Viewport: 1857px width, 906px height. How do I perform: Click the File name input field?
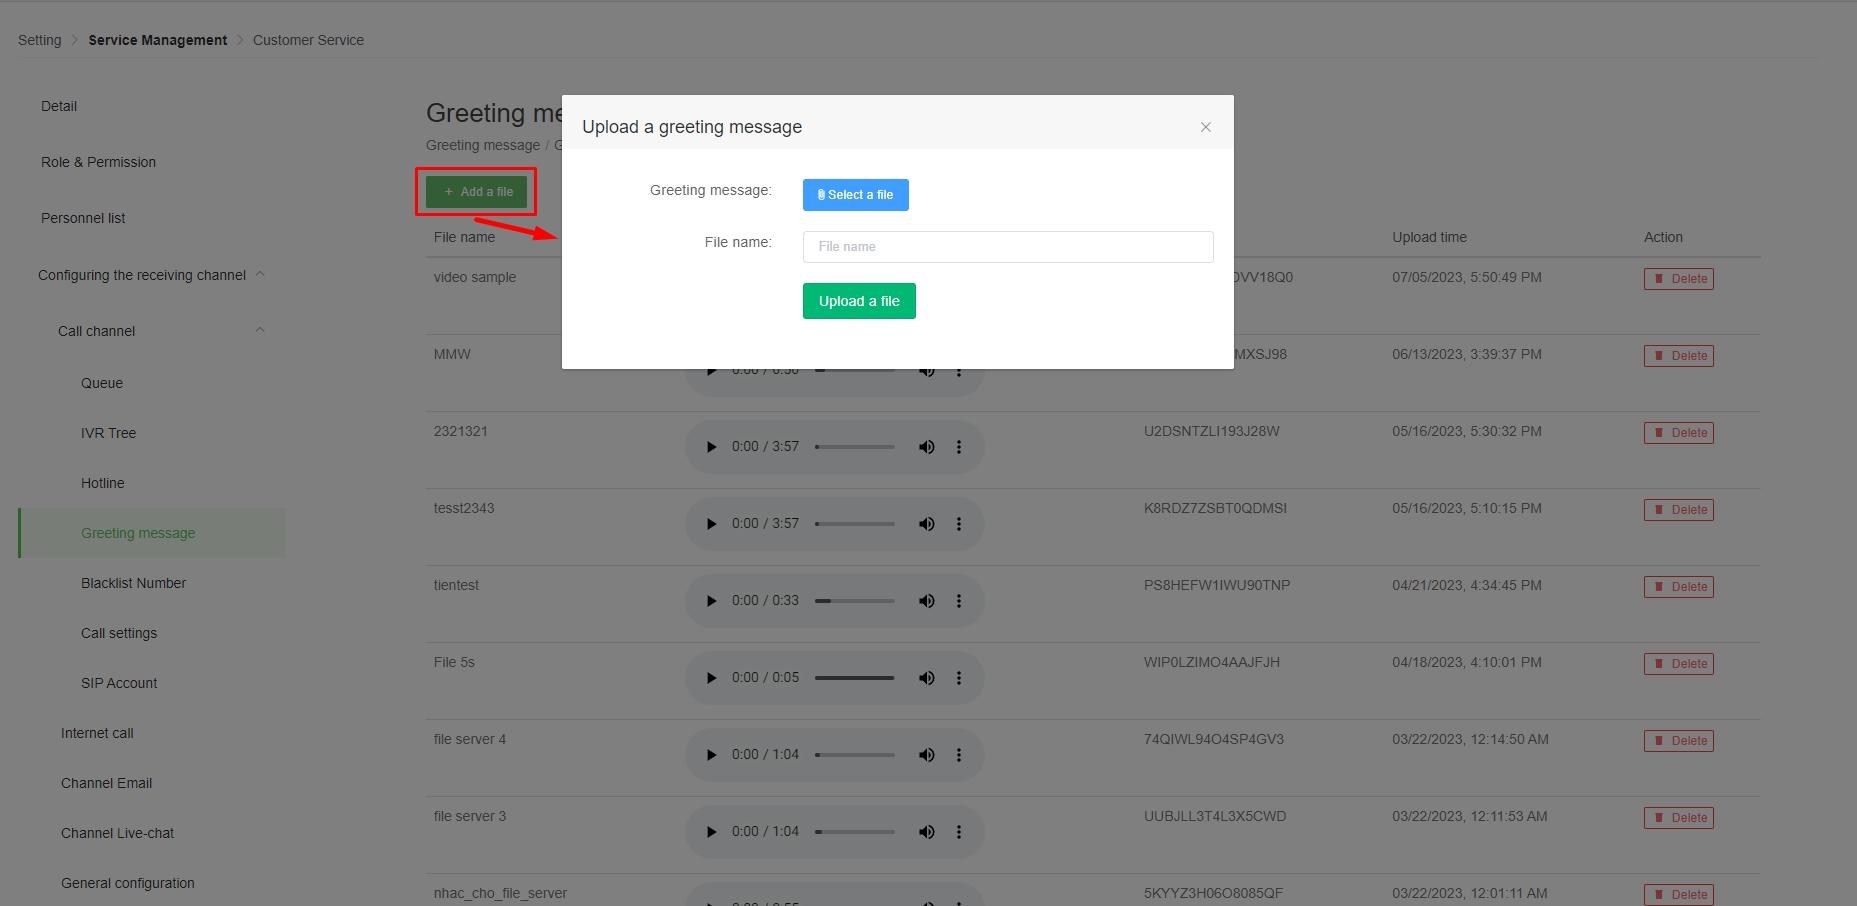pyautogui.click(x=1007, y=247)
